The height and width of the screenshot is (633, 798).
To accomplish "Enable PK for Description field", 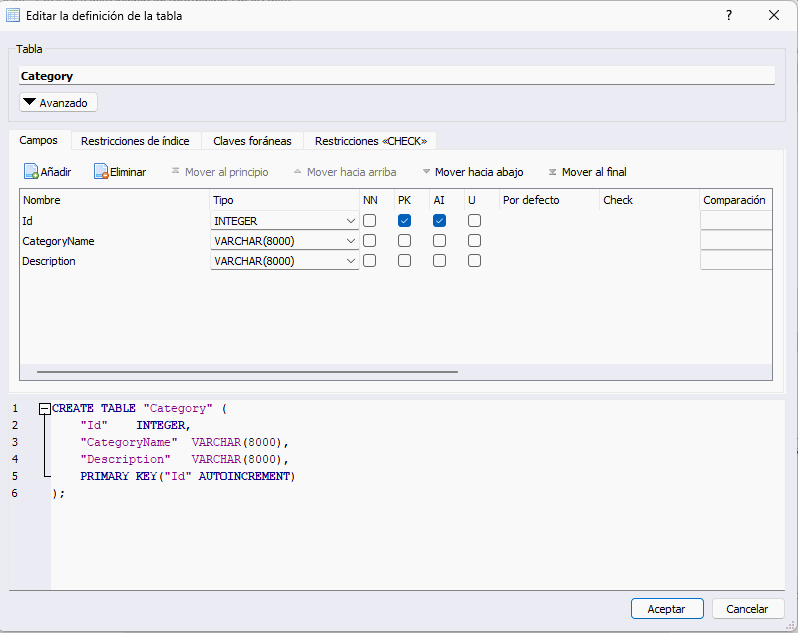I will [405, 261].
